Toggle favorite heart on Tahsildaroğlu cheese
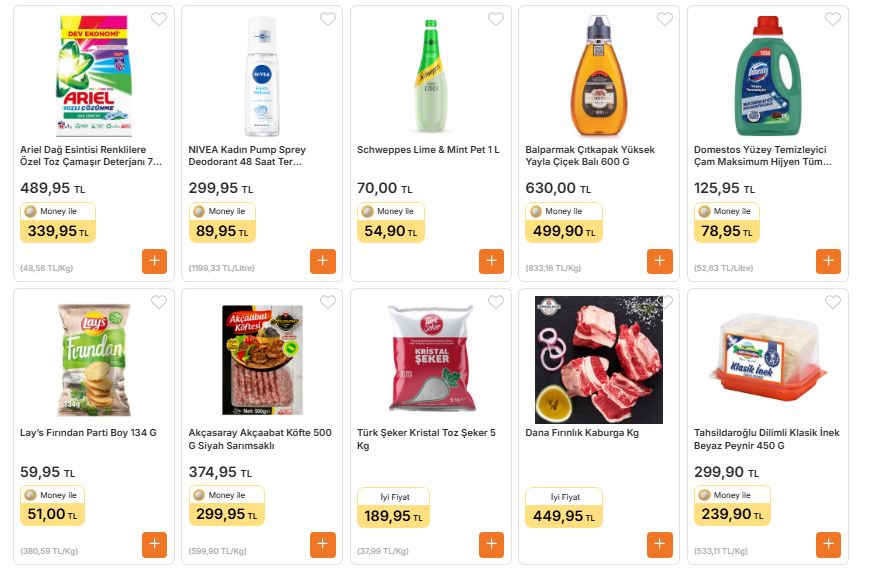The width and height of the screenshot is (869, 571). pos(833,302)
